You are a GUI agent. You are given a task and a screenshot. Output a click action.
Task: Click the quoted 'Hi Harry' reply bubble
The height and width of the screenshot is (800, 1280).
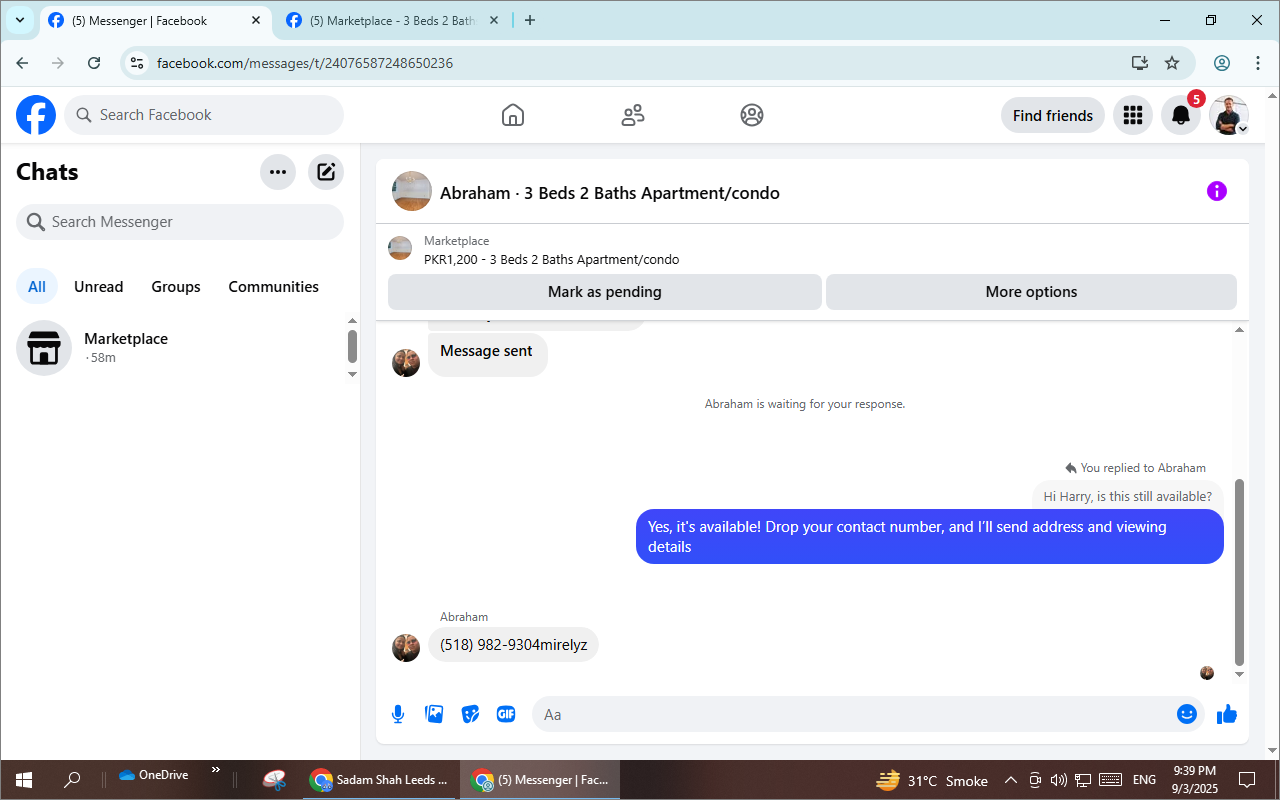(x=1128, y=496)
